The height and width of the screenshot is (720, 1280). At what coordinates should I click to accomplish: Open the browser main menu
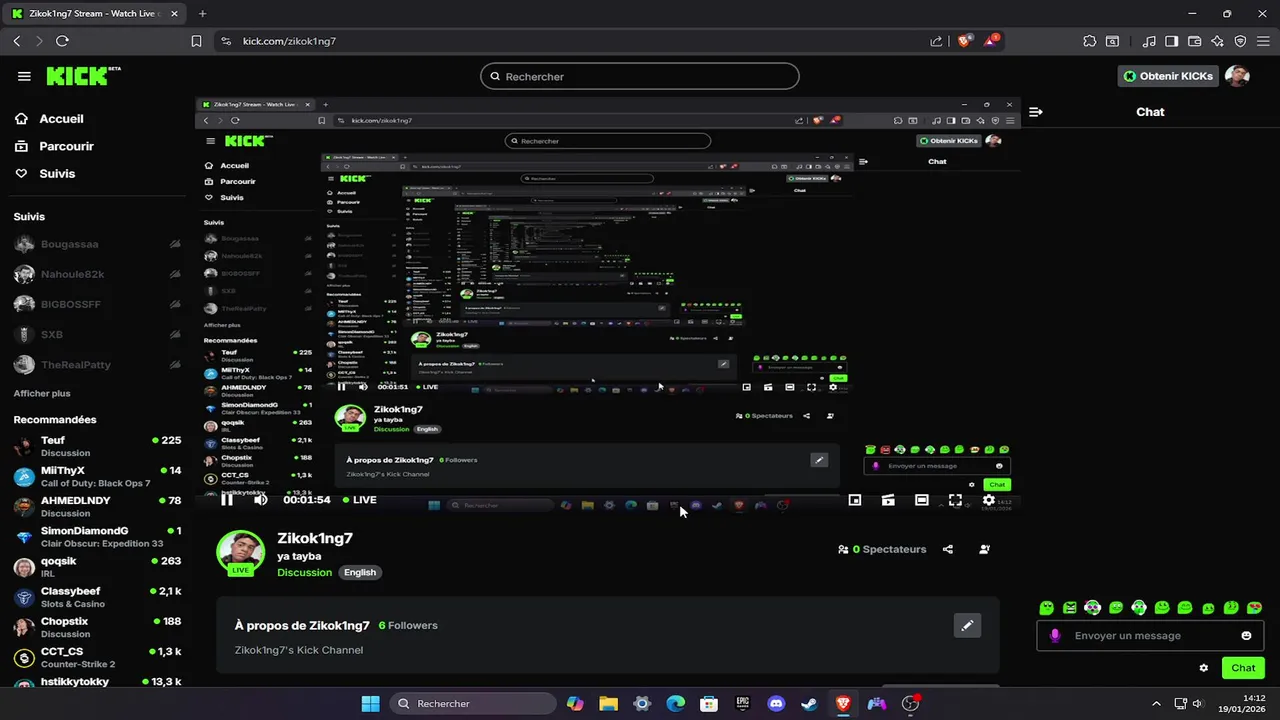point(1264,41)
